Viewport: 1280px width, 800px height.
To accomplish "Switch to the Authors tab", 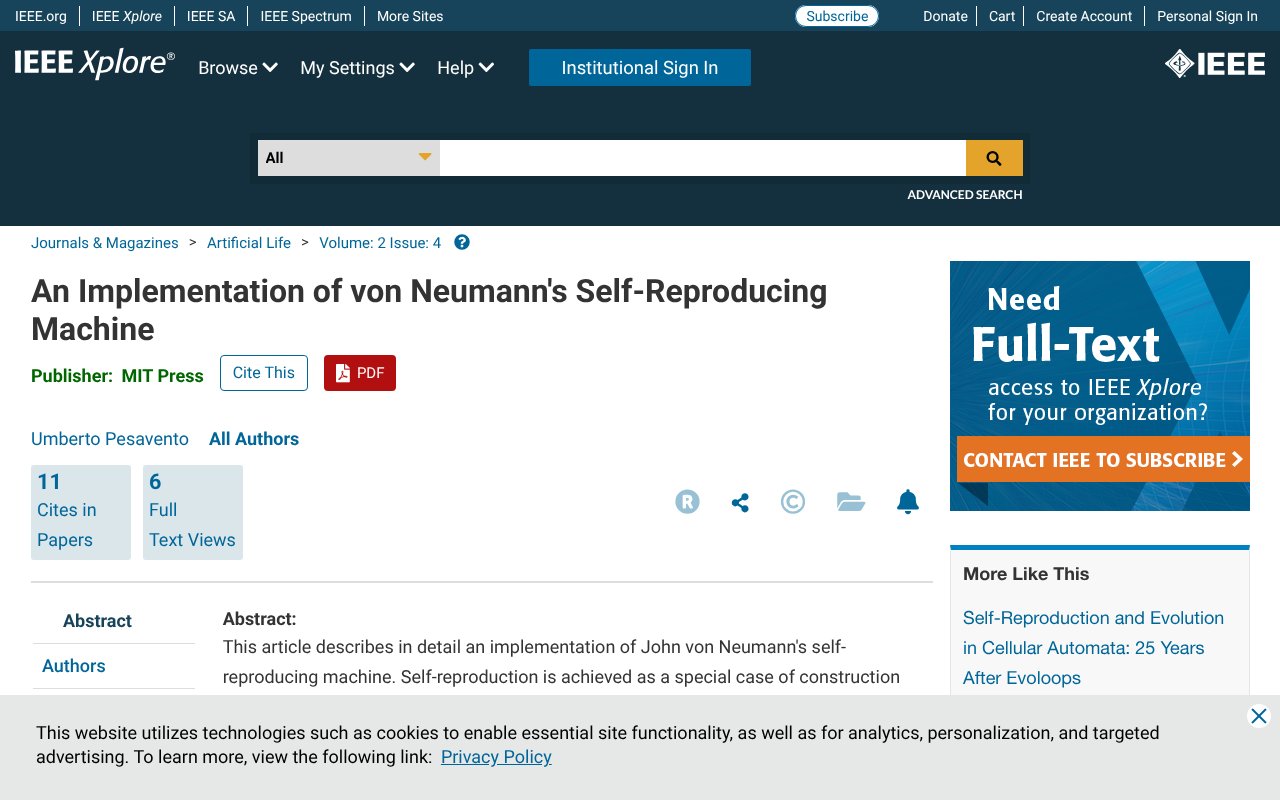I will 74,666.
